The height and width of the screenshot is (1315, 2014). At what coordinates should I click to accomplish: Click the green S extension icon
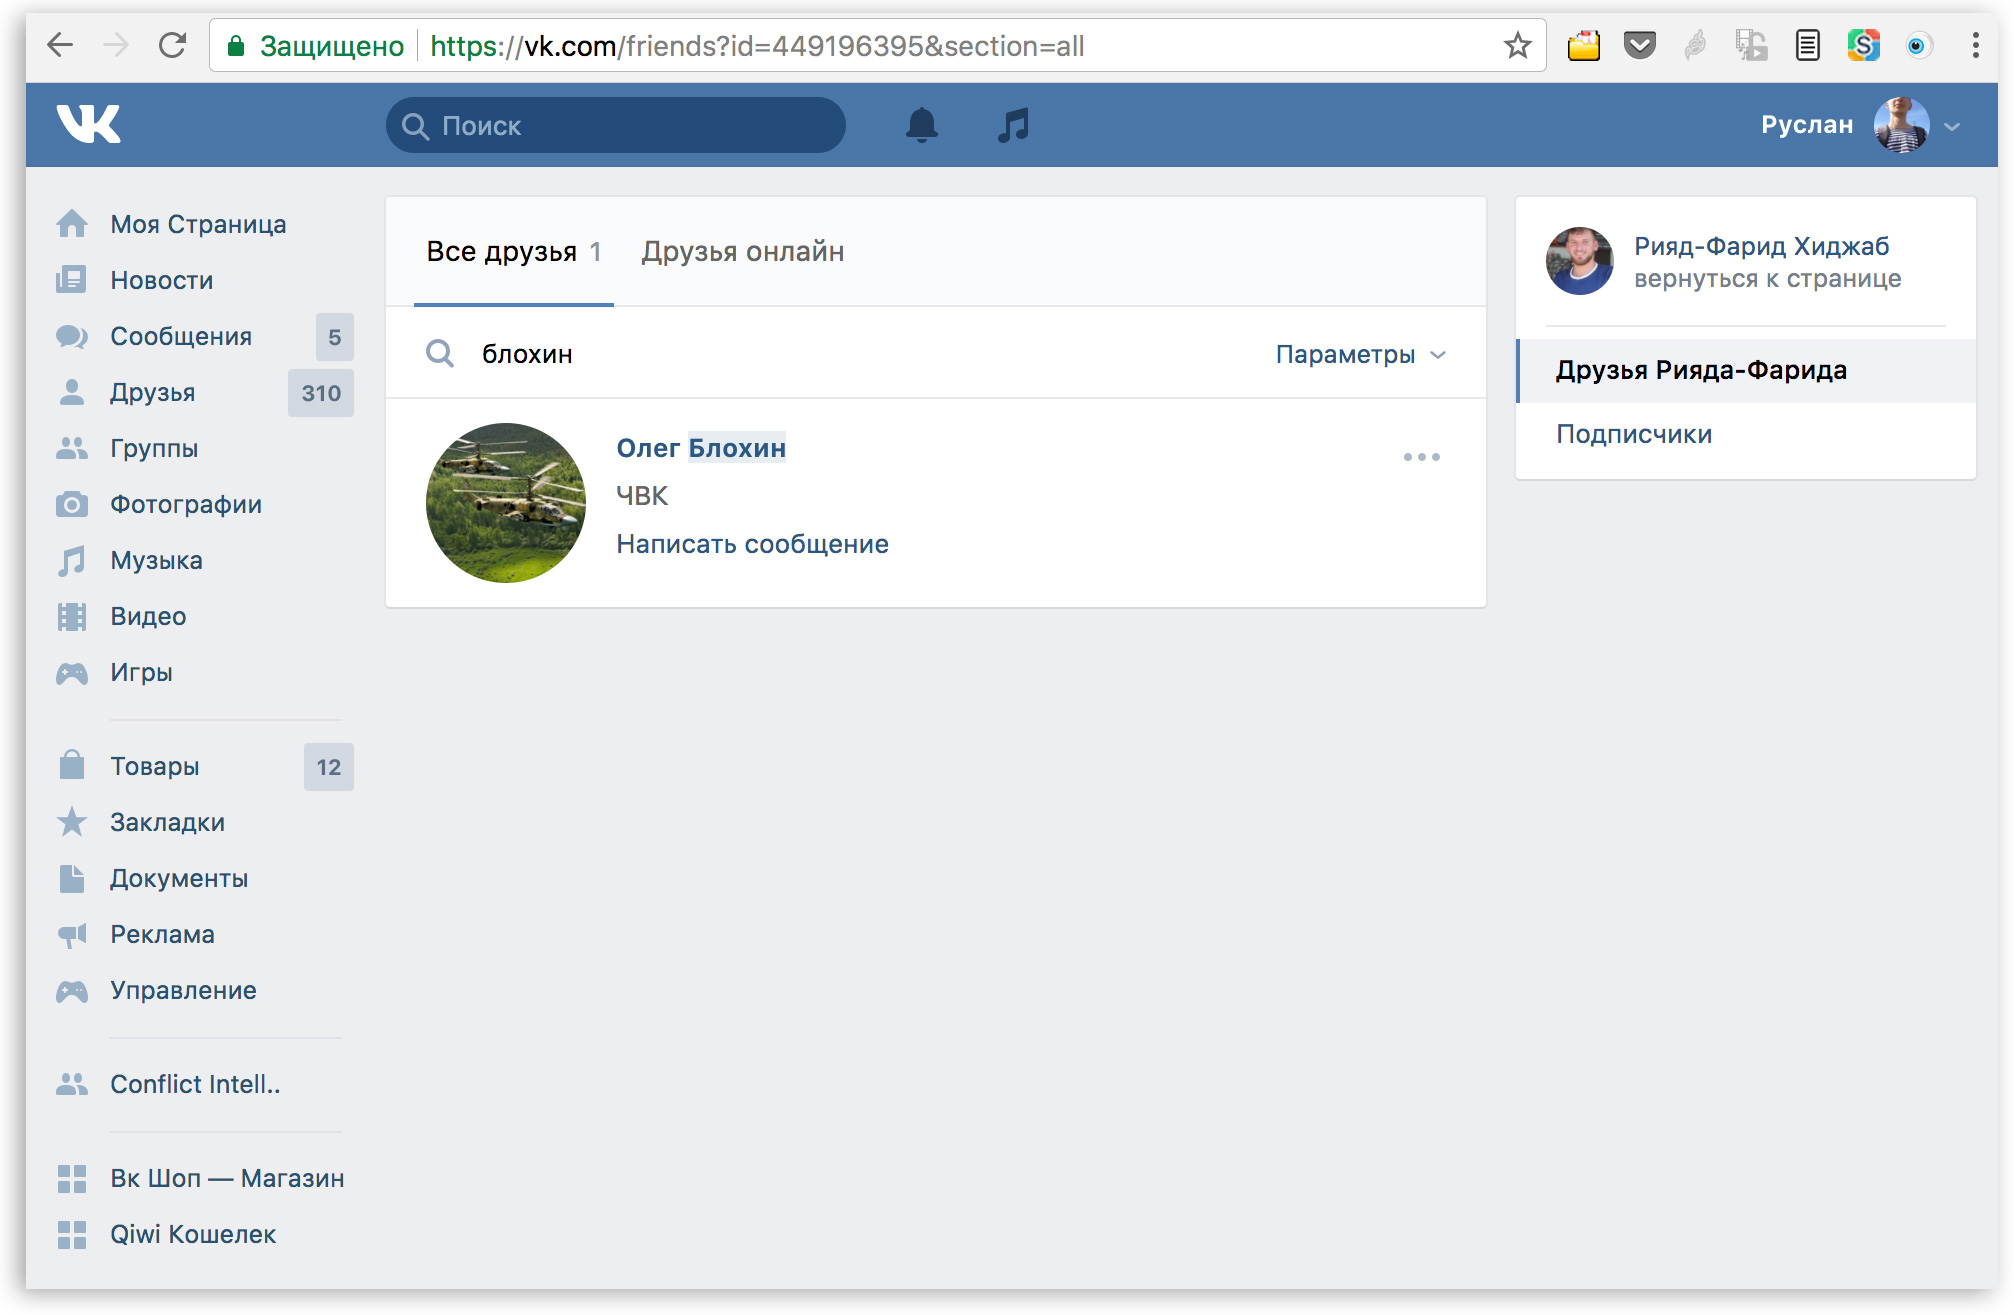click(x=1863, y=45)
